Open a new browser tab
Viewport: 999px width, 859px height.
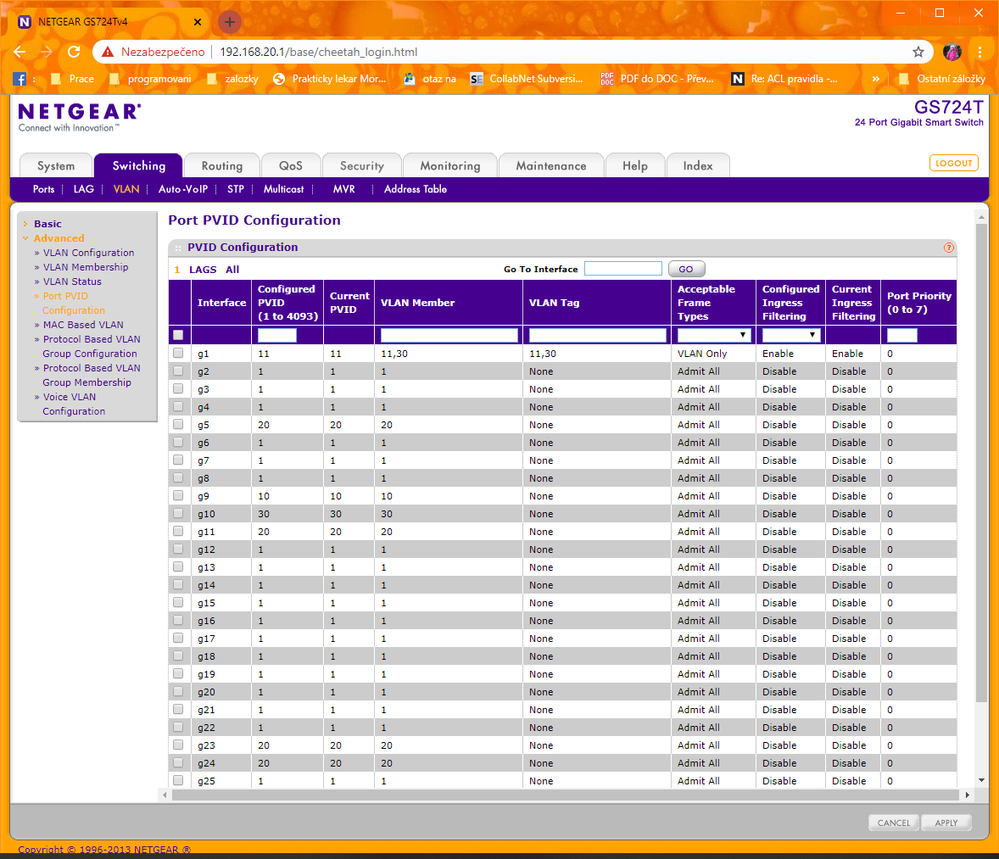tap(229, 22)
